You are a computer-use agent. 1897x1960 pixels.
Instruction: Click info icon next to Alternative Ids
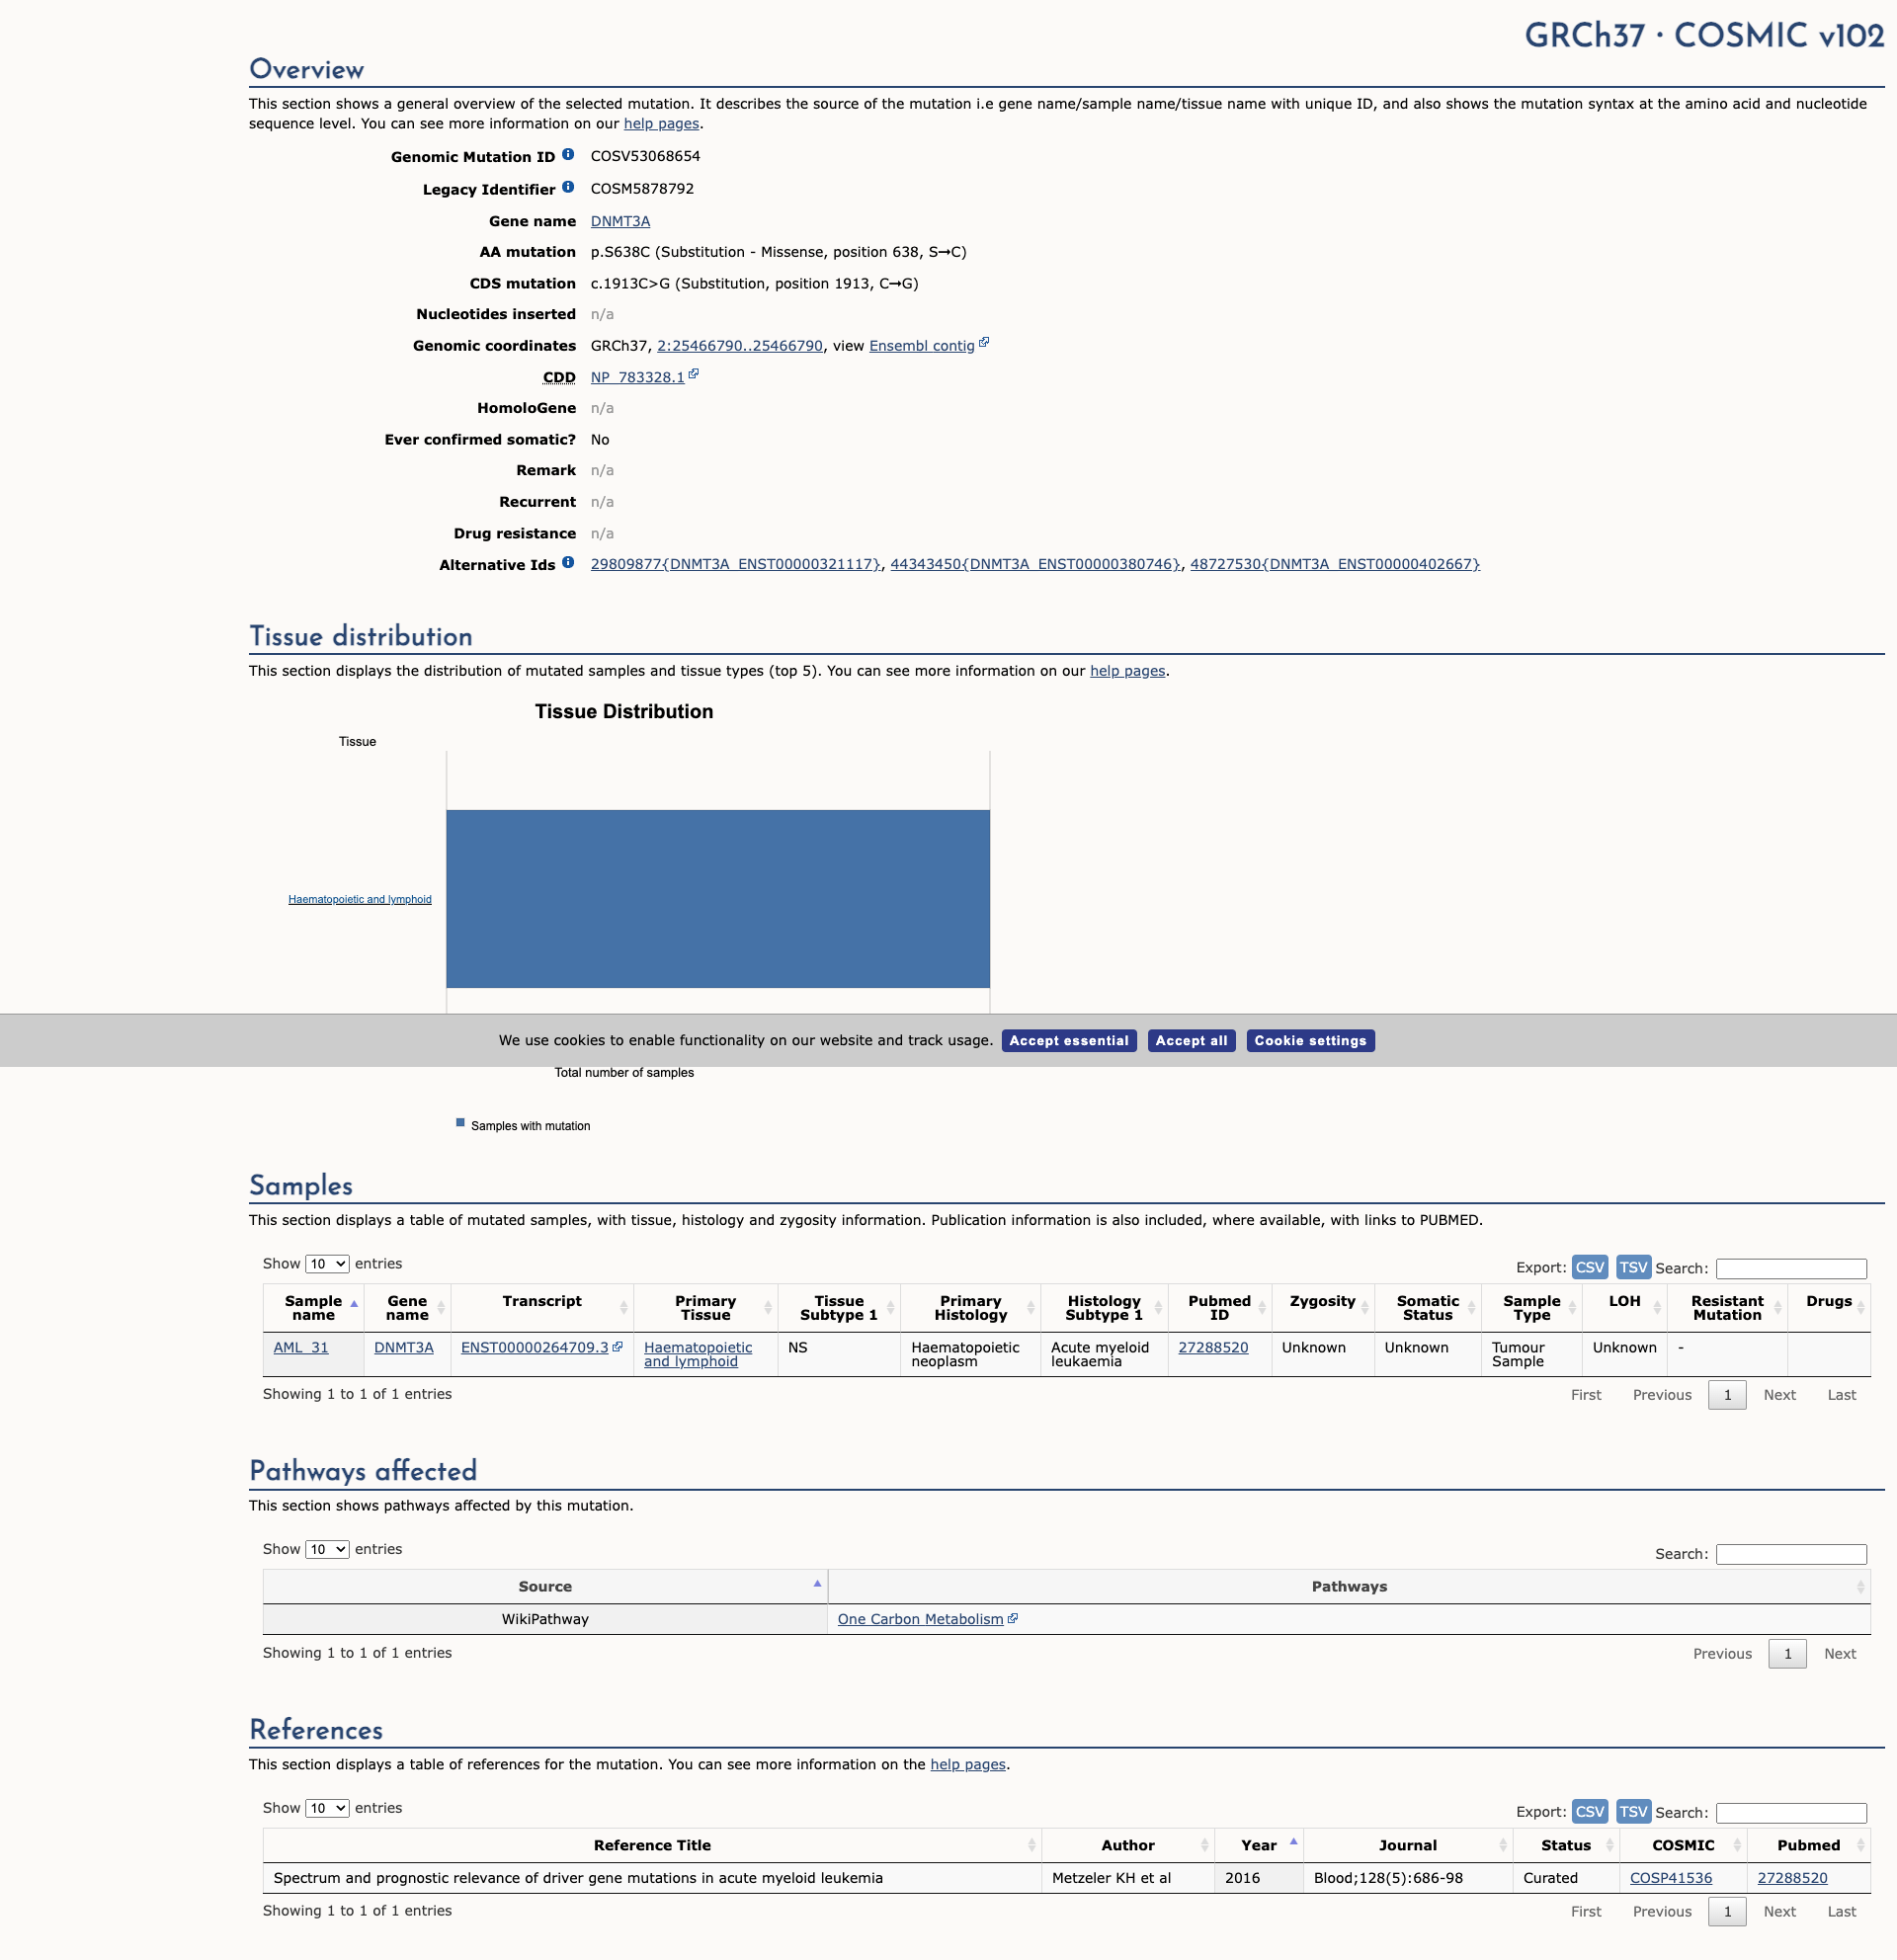pos(568,562)
